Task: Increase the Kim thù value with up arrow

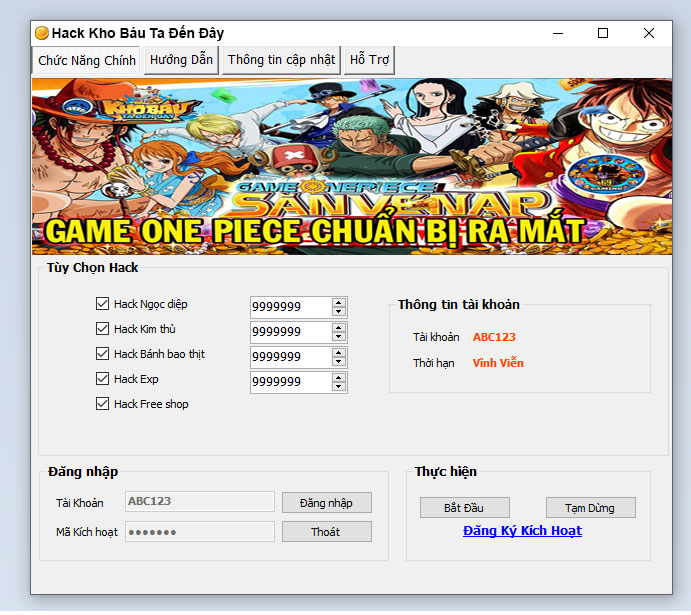Action: tap(338, 328)
